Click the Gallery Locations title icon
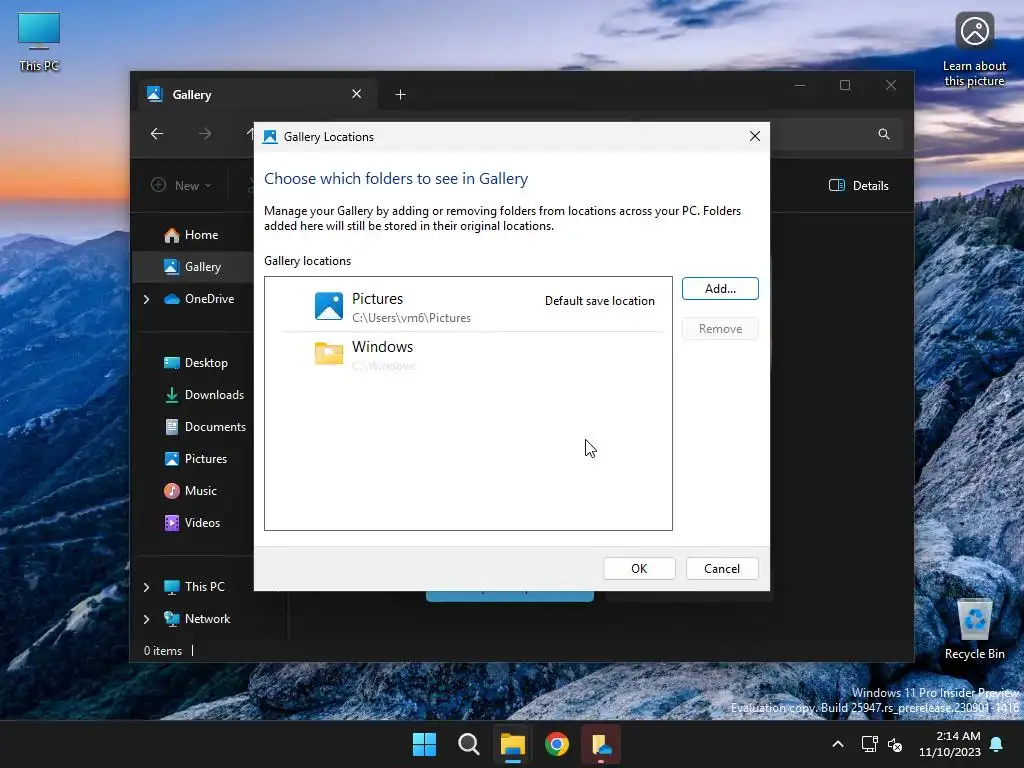The image size is (1024, 768). pyautogui.click(x=270, y=136)
